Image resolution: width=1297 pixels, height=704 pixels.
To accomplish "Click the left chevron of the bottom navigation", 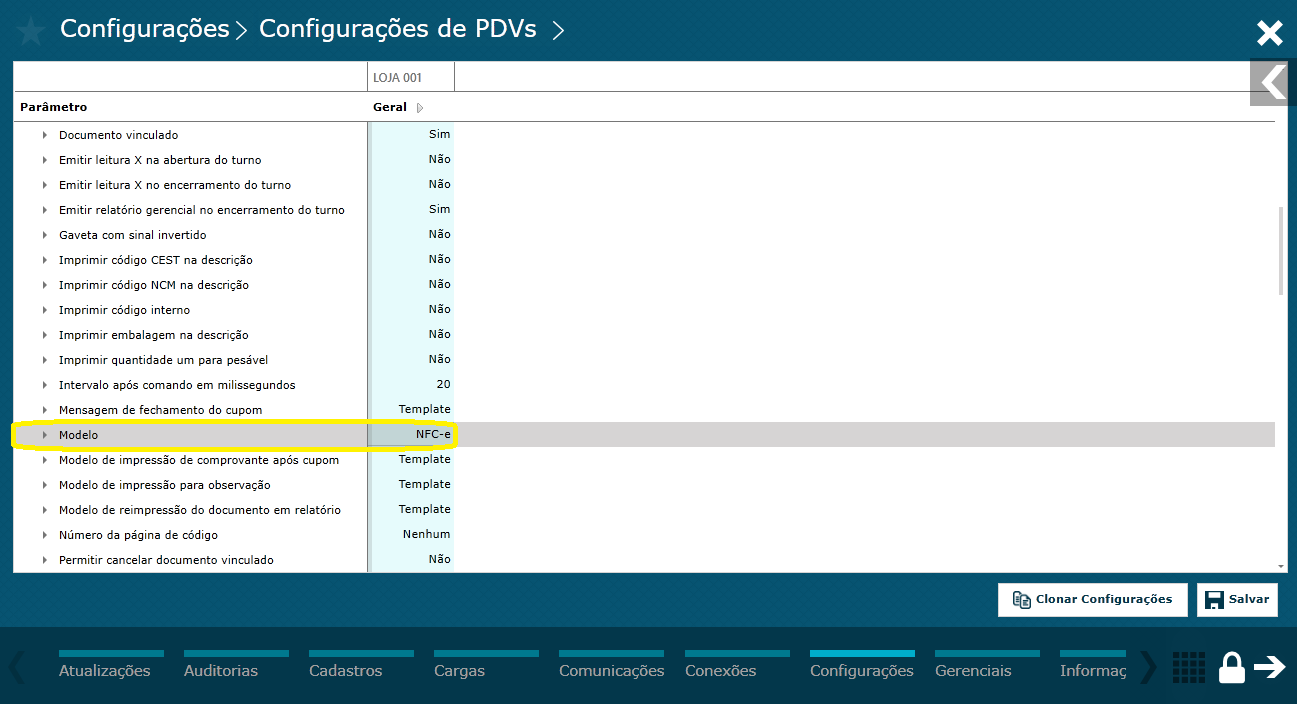I will pos(14,666).
